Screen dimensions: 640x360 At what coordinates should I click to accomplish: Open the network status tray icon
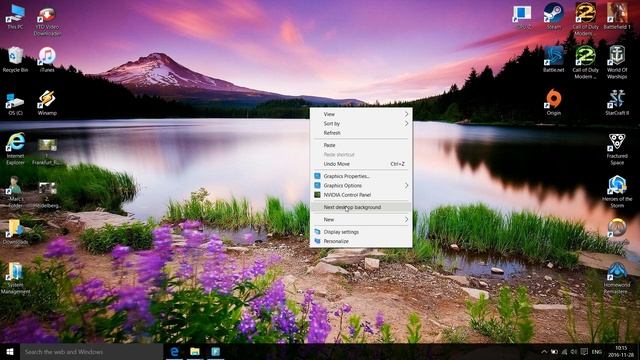pos(564,352)
